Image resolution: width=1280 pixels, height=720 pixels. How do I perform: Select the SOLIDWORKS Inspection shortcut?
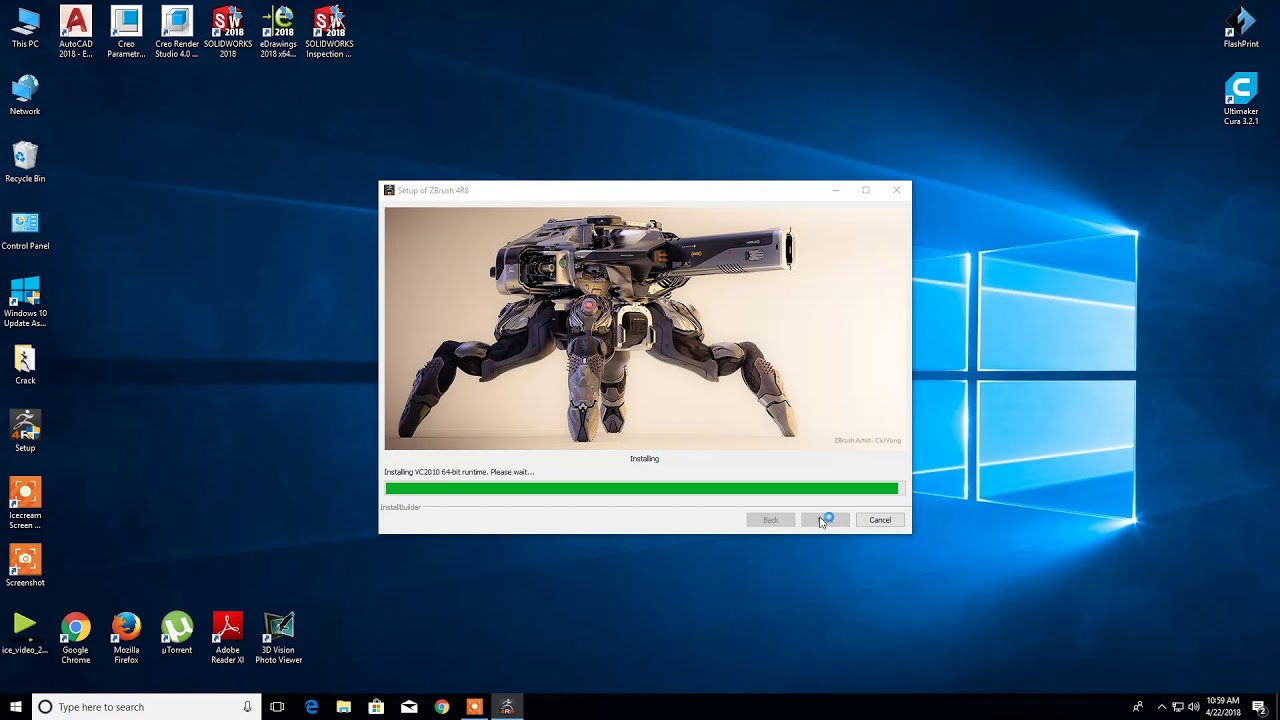(x=329, y=32)
